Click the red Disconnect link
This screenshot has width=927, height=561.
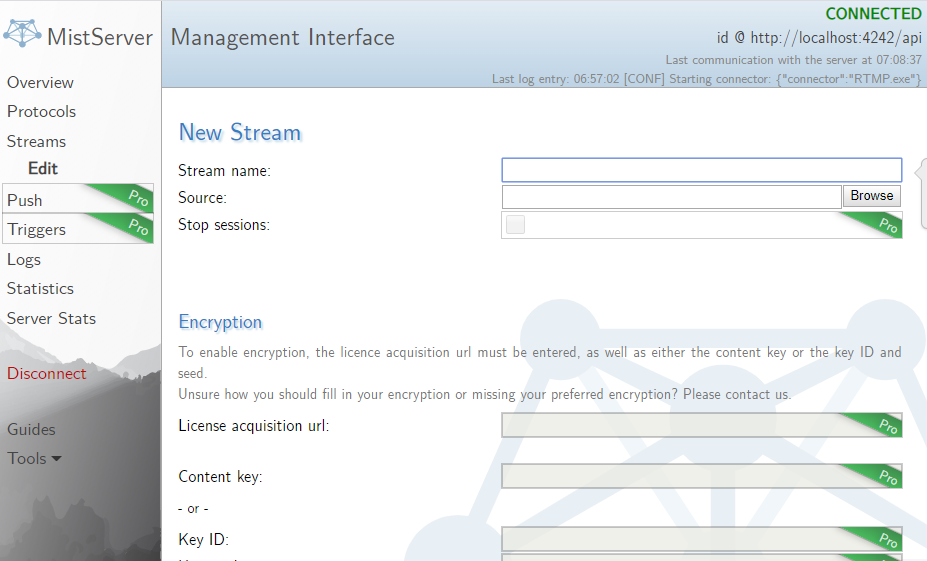click(x=47, y=374)
